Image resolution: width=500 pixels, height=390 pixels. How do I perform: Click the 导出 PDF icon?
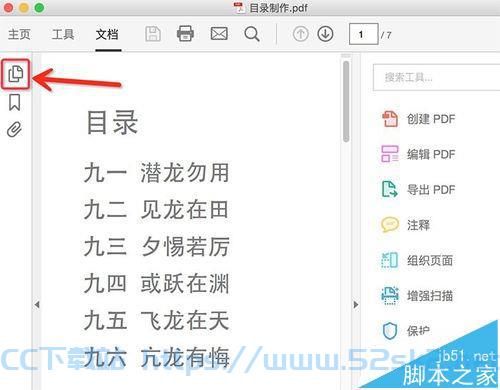(389, 189)
